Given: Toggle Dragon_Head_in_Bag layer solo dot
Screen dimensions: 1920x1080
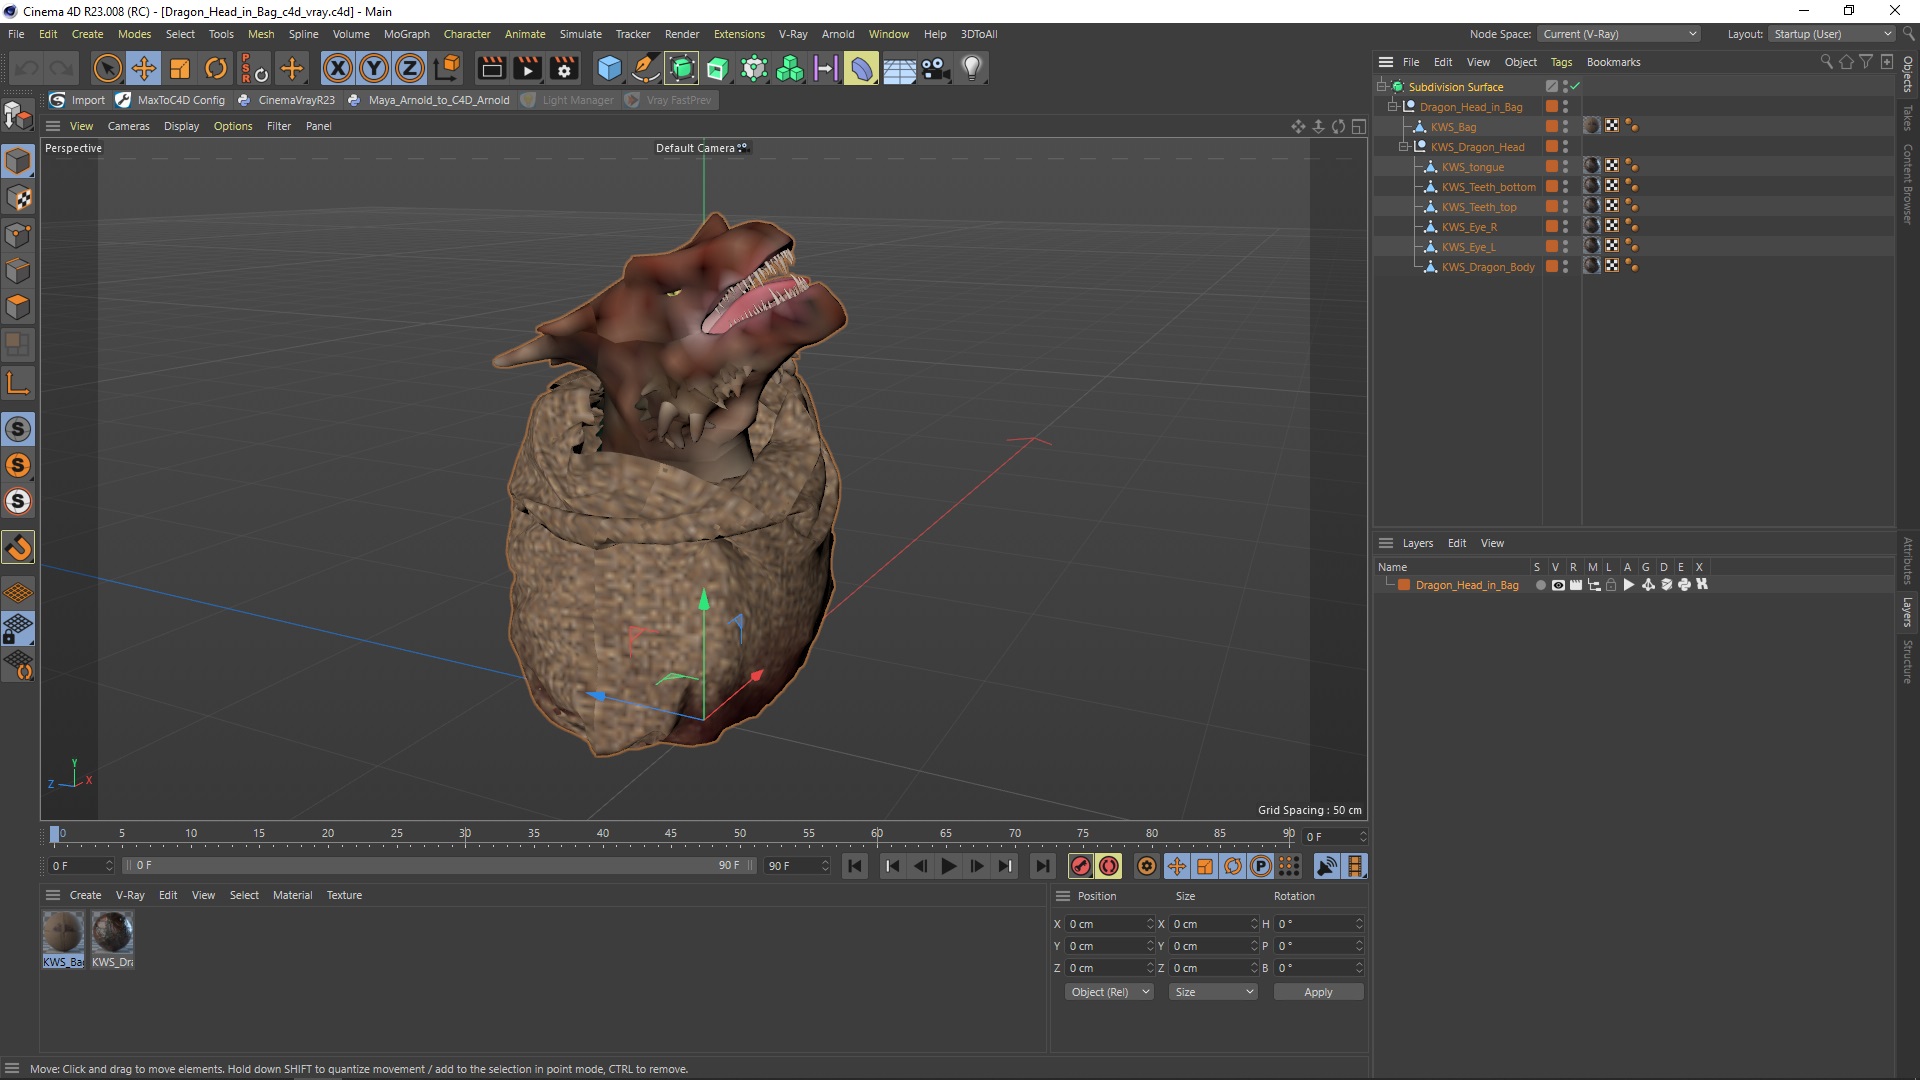Looking at the screenshot, I should [1540, 585].
